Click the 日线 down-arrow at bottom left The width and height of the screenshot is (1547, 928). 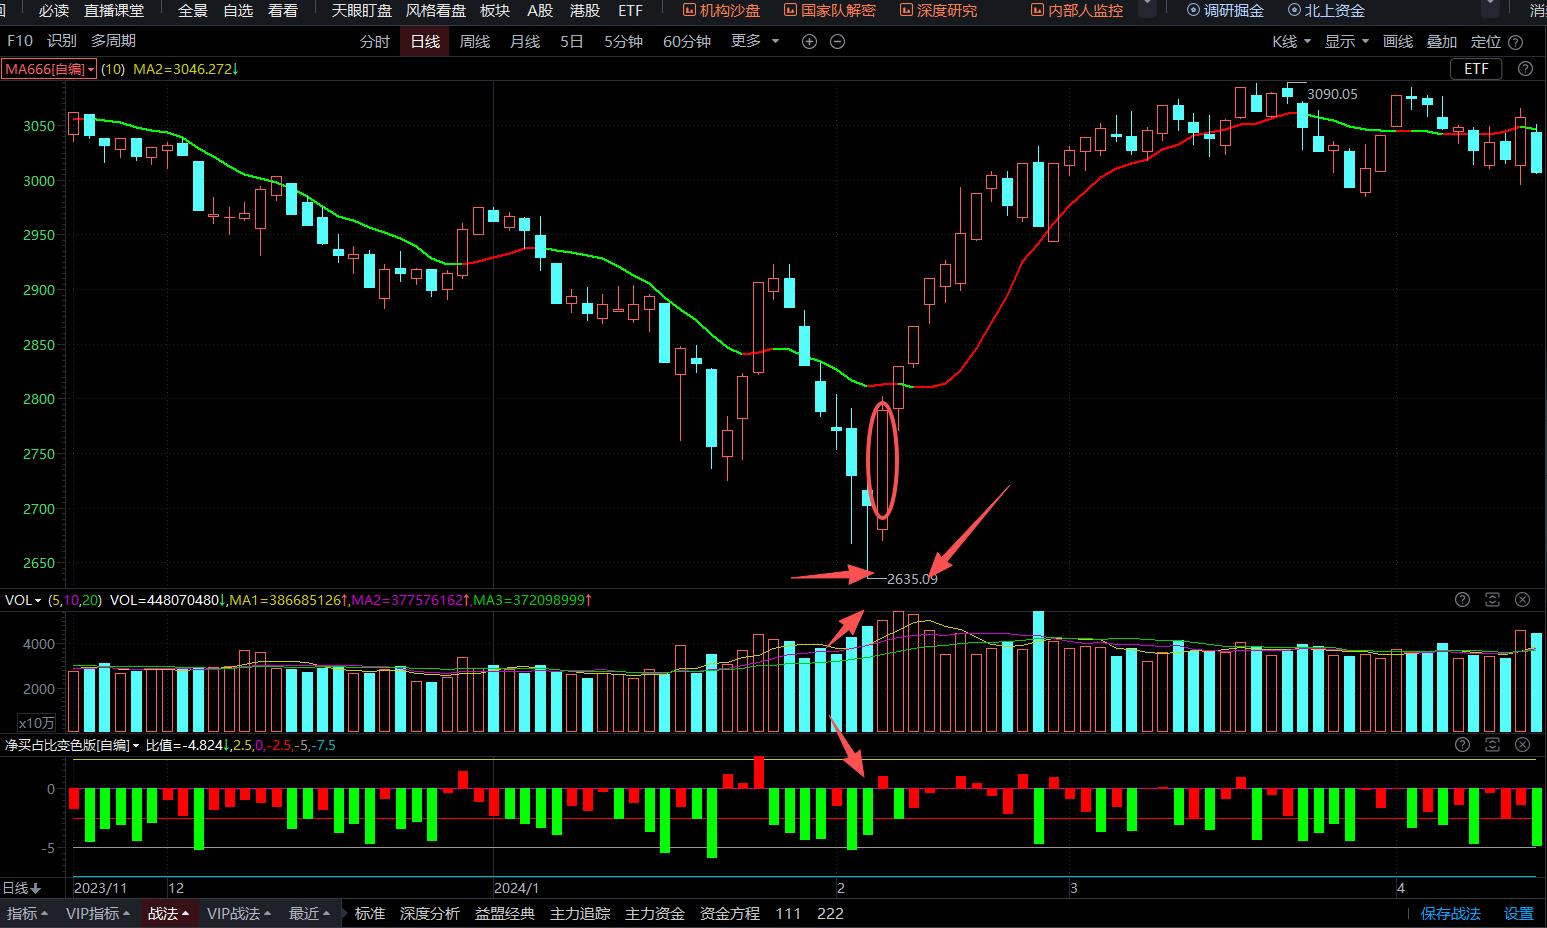coord(22,888)
